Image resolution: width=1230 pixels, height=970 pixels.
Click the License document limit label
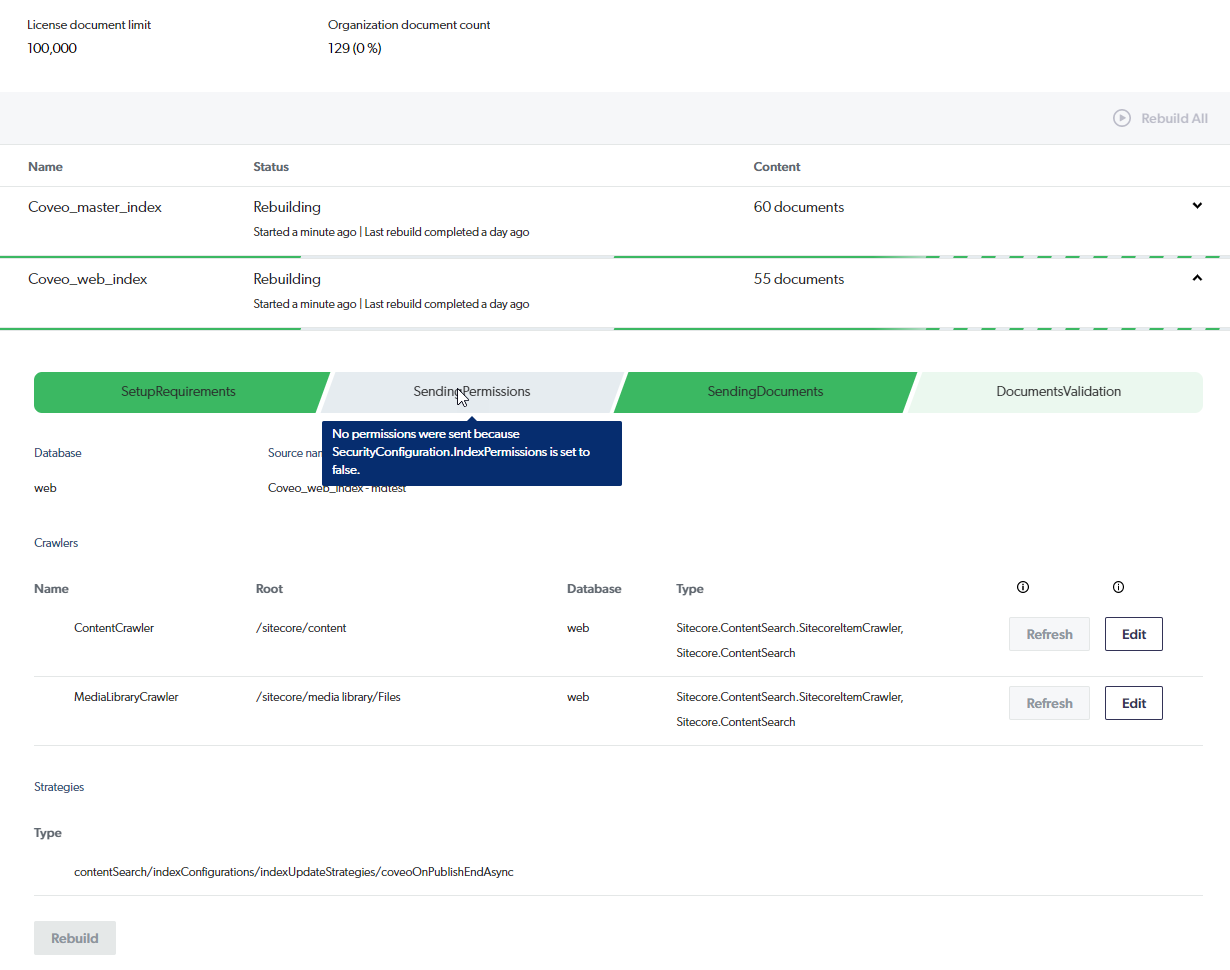point(89,25)
